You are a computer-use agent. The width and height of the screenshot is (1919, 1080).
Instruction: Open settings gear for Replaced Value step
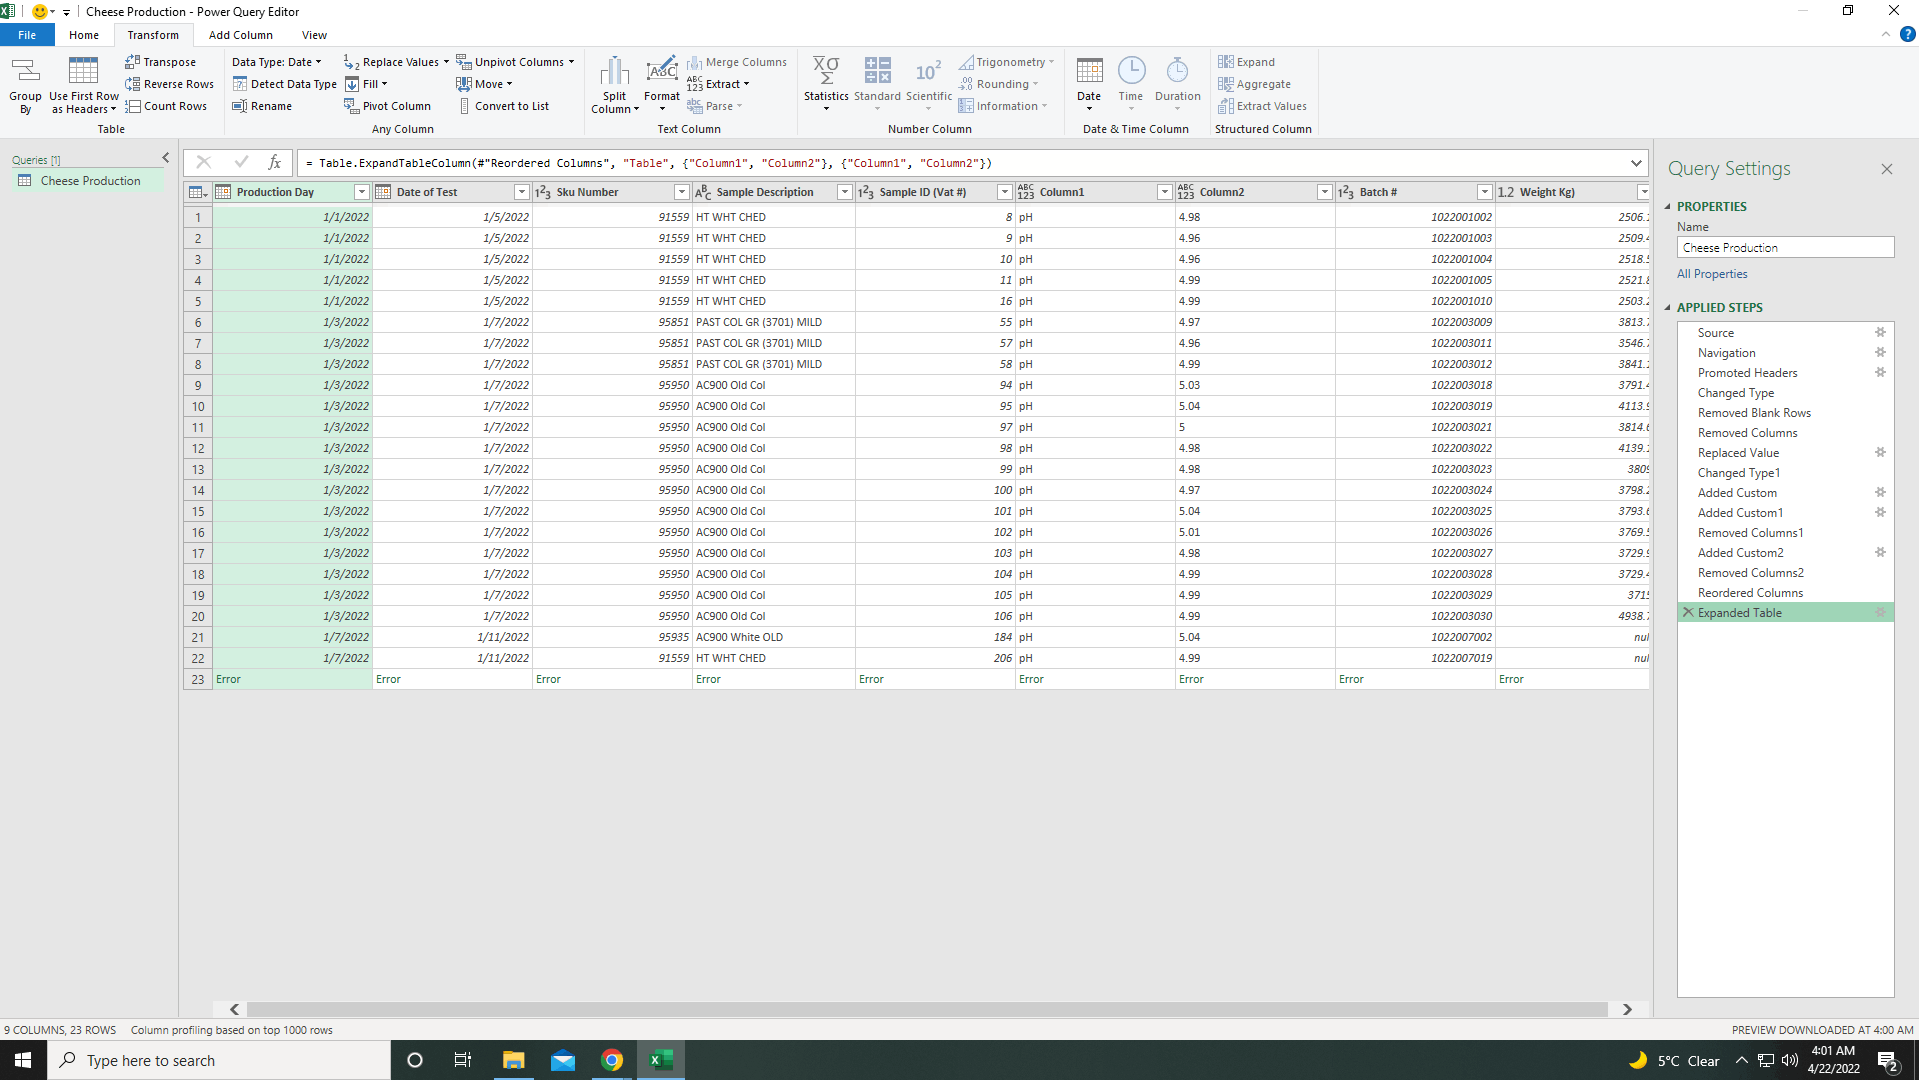pos(1880,452)
